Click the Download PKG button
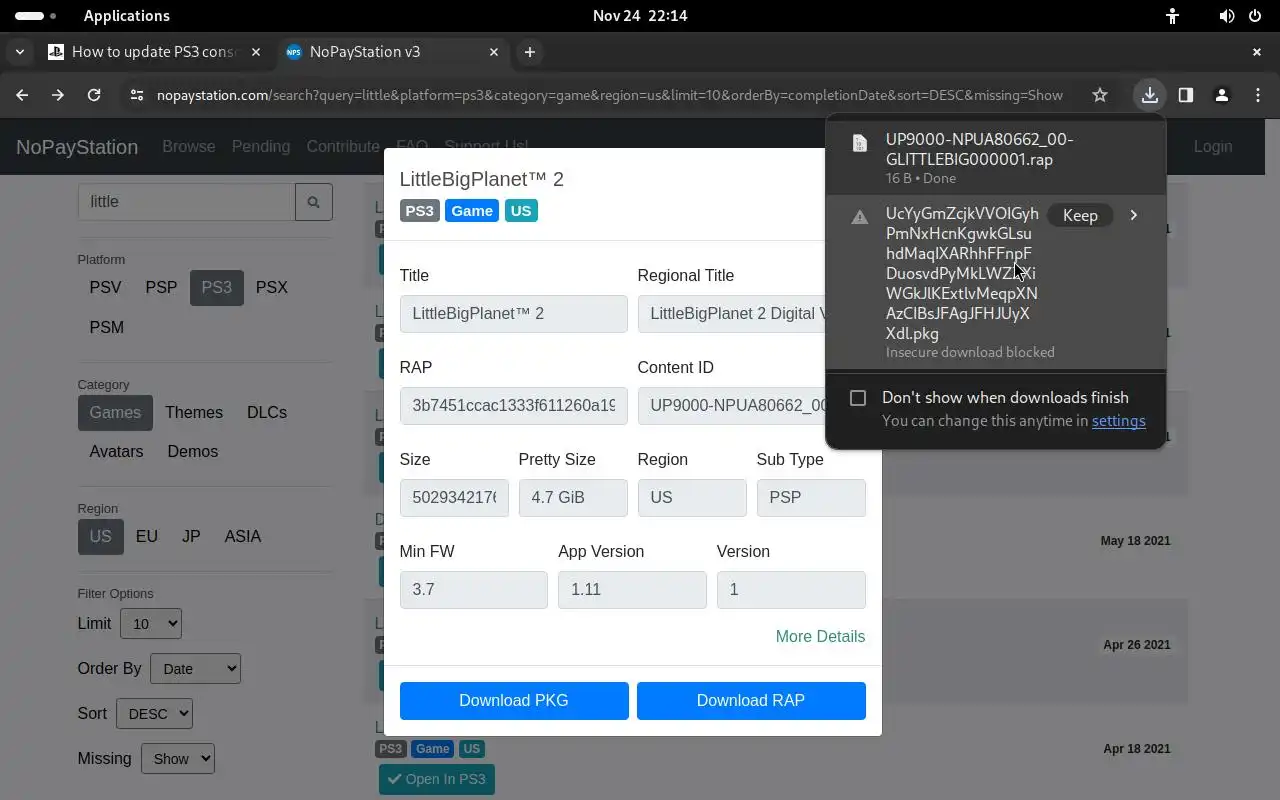 point(514,701)
